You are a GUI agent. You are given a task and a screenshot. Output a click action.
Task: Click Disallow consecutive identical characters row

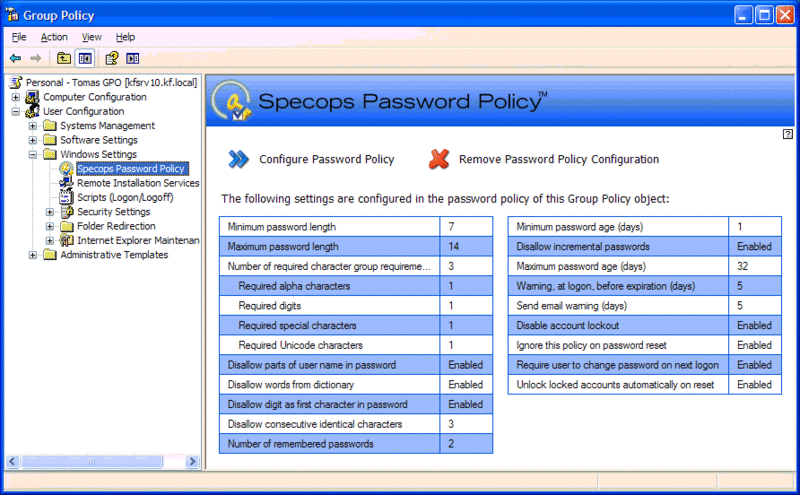(x=356, y=424)
